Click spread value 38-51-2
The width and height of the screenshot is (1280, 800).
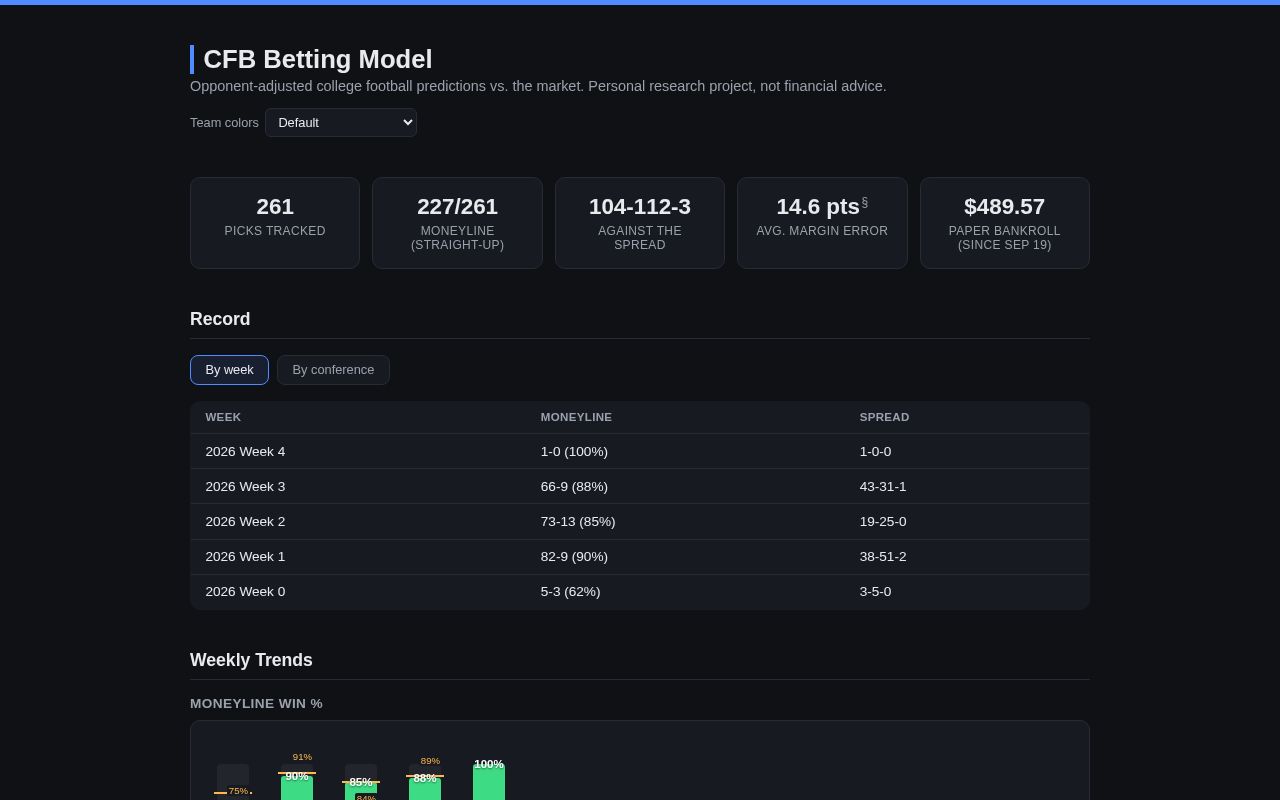coord(883,557)
